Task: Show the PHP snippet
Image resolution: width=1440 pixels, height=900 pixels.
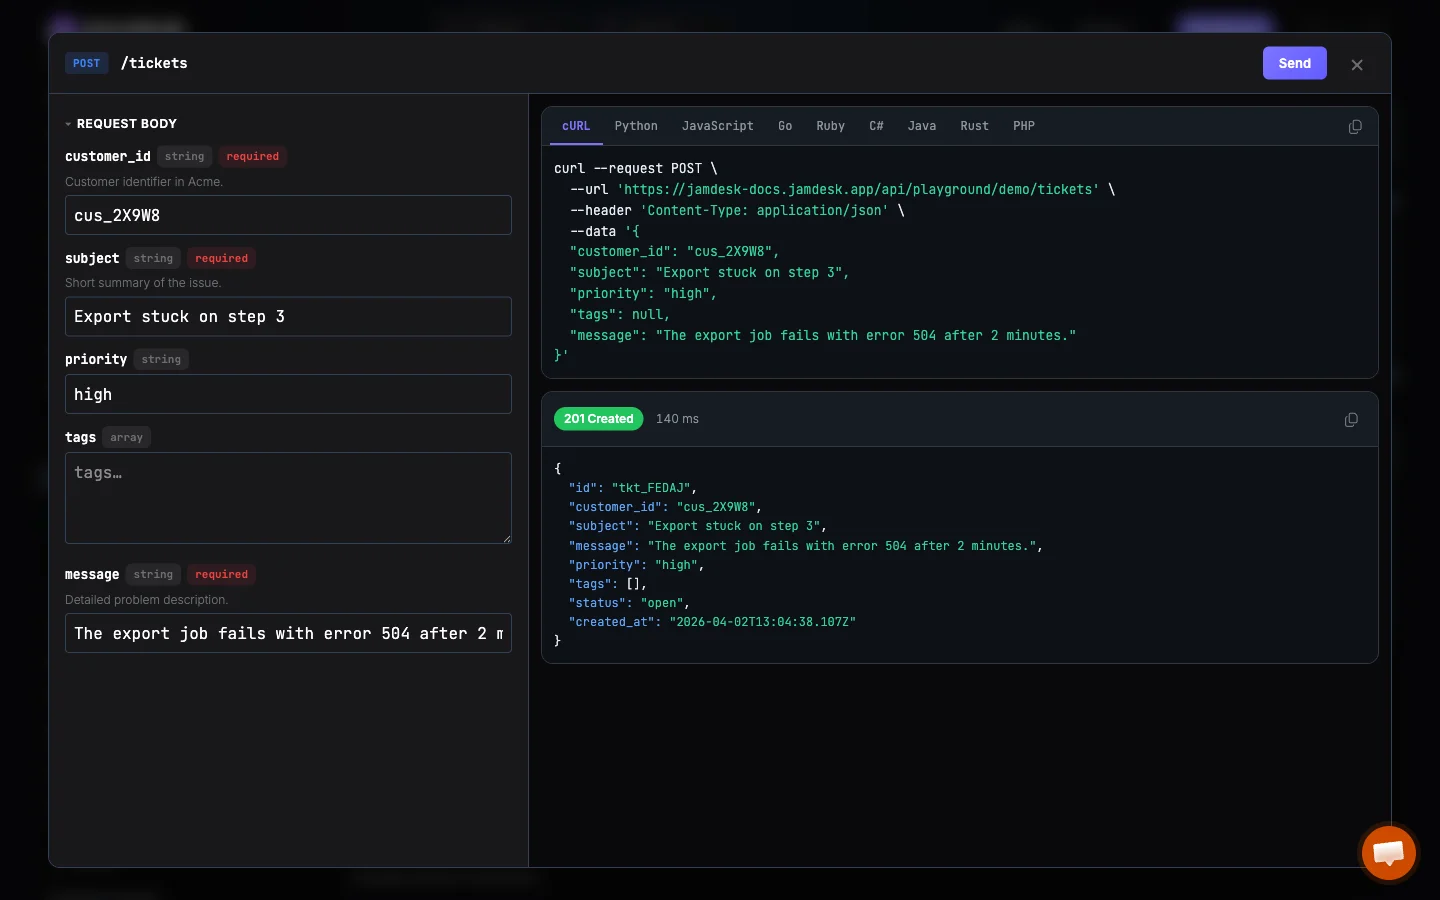Action: 1023,126
